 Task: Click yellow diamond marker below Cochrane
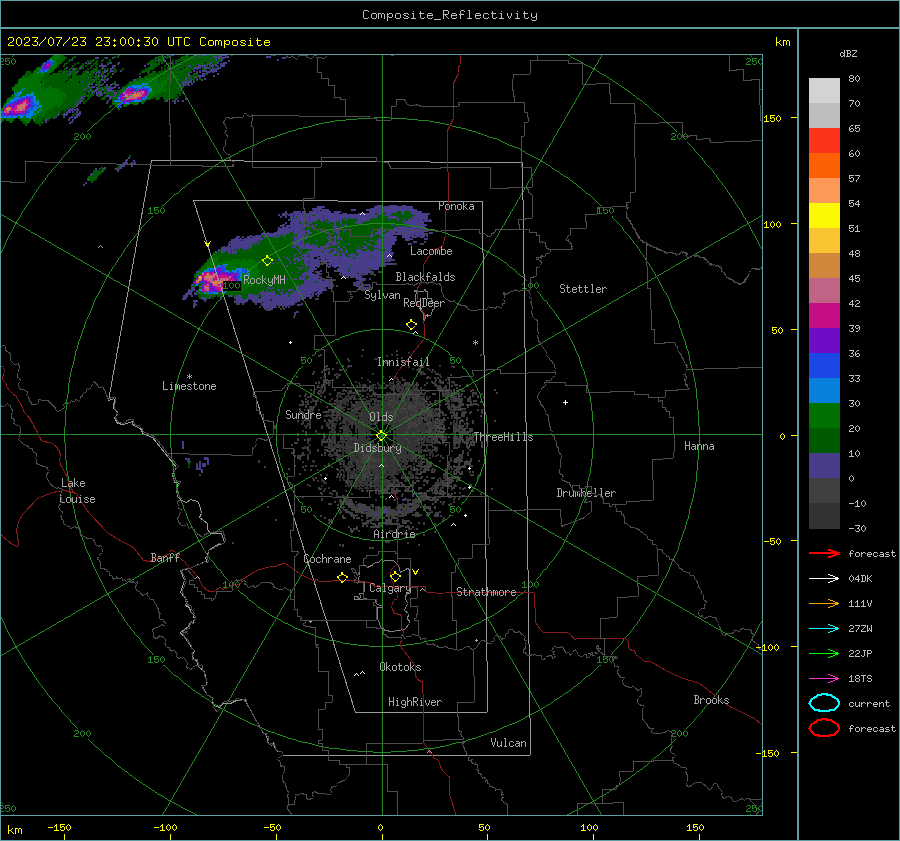(x=343, y=577)
